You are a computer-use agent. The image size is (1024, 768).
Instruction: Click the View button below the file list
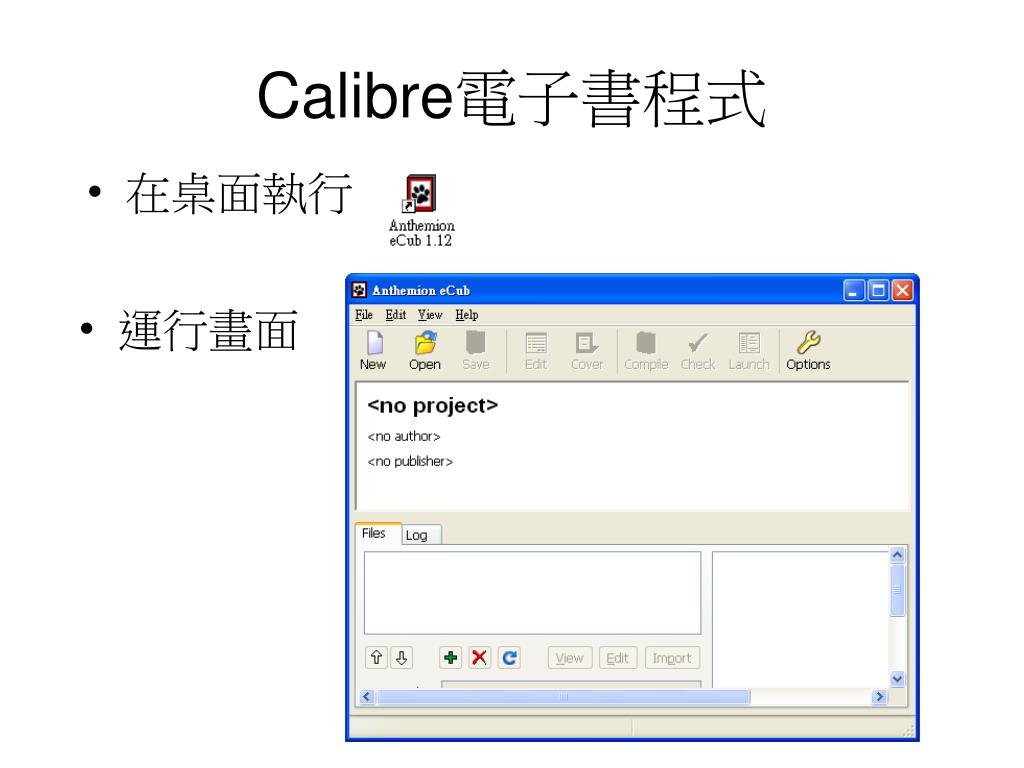(569, 658)
